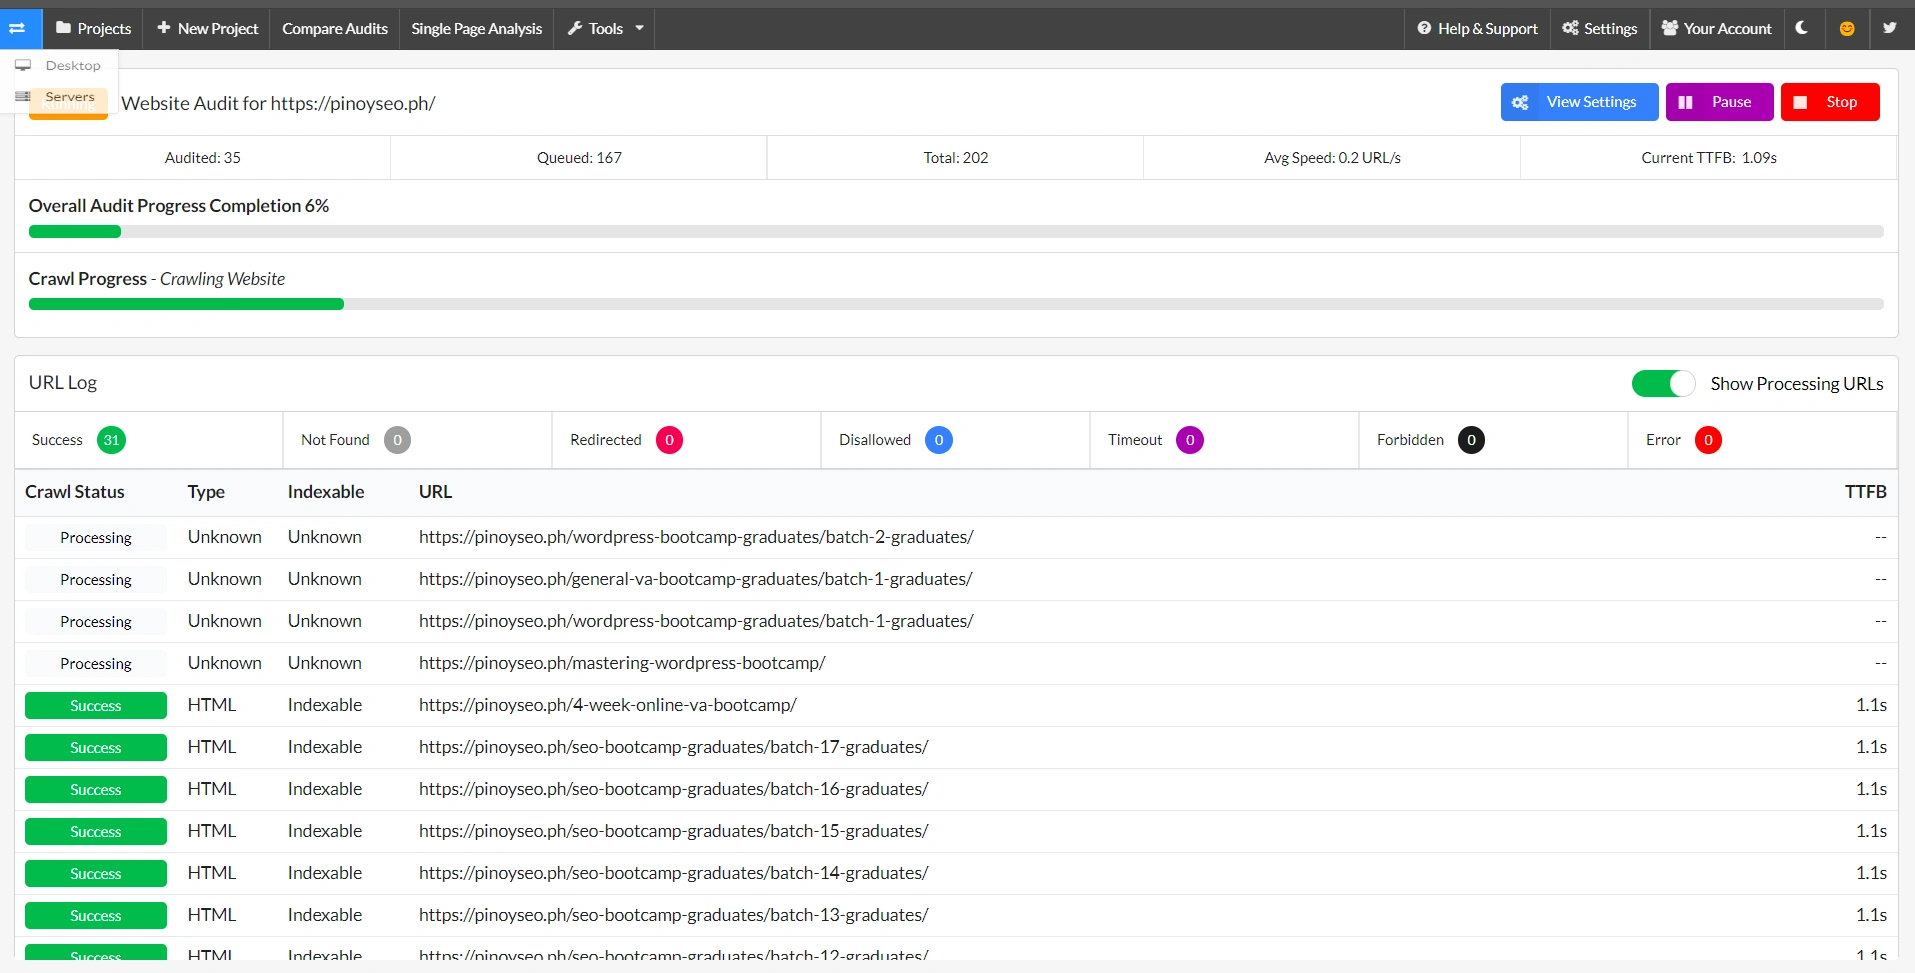This screenshot has height=973, width=1915.
Task: Click the New Project plus icon
Action: [163, 28]
